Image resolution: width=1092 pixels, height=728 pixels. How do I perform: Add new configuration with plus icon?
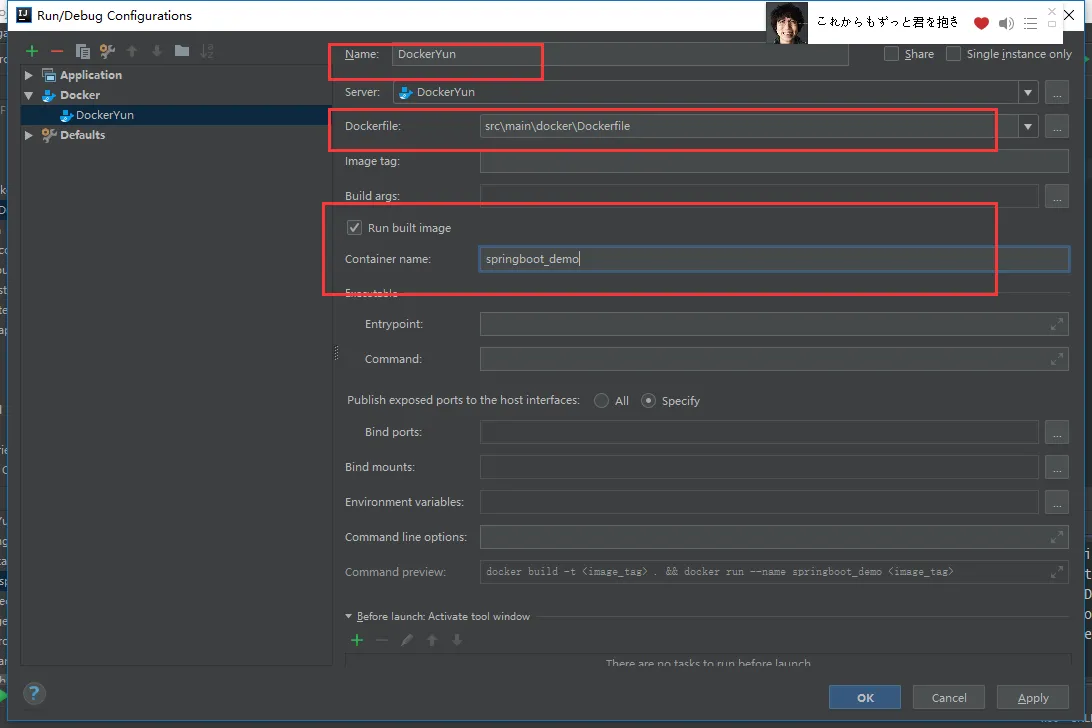coord(32,51)
